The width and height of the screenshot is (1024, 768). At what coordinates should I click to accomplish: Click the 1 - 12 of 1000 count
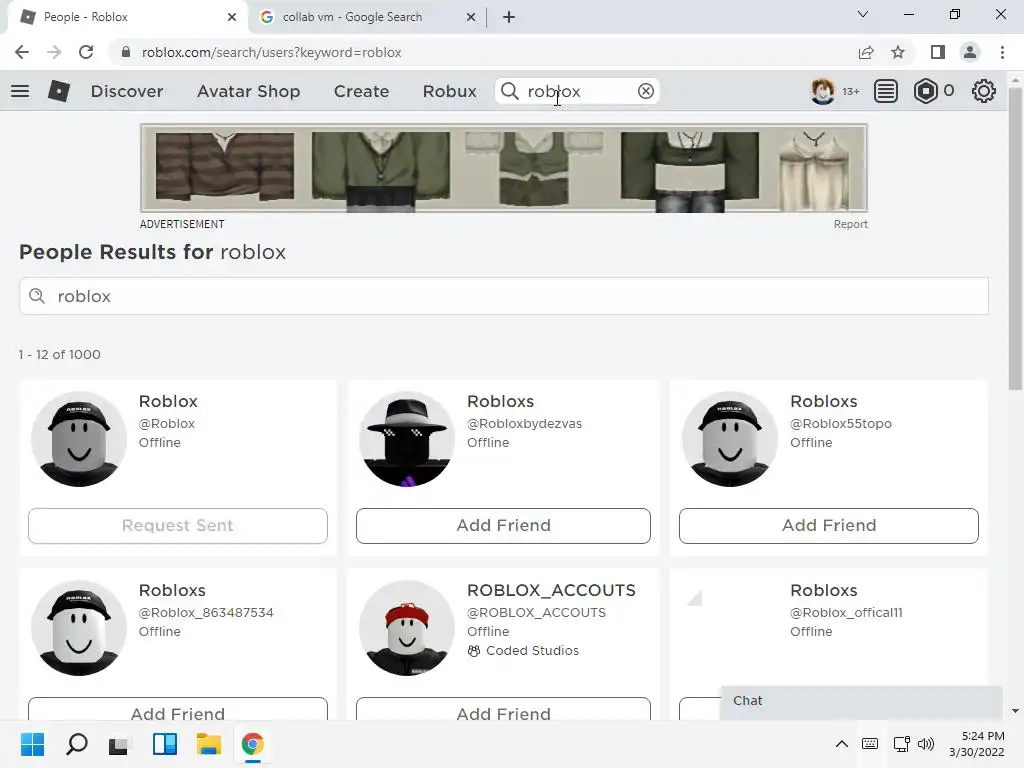[59, 355]
